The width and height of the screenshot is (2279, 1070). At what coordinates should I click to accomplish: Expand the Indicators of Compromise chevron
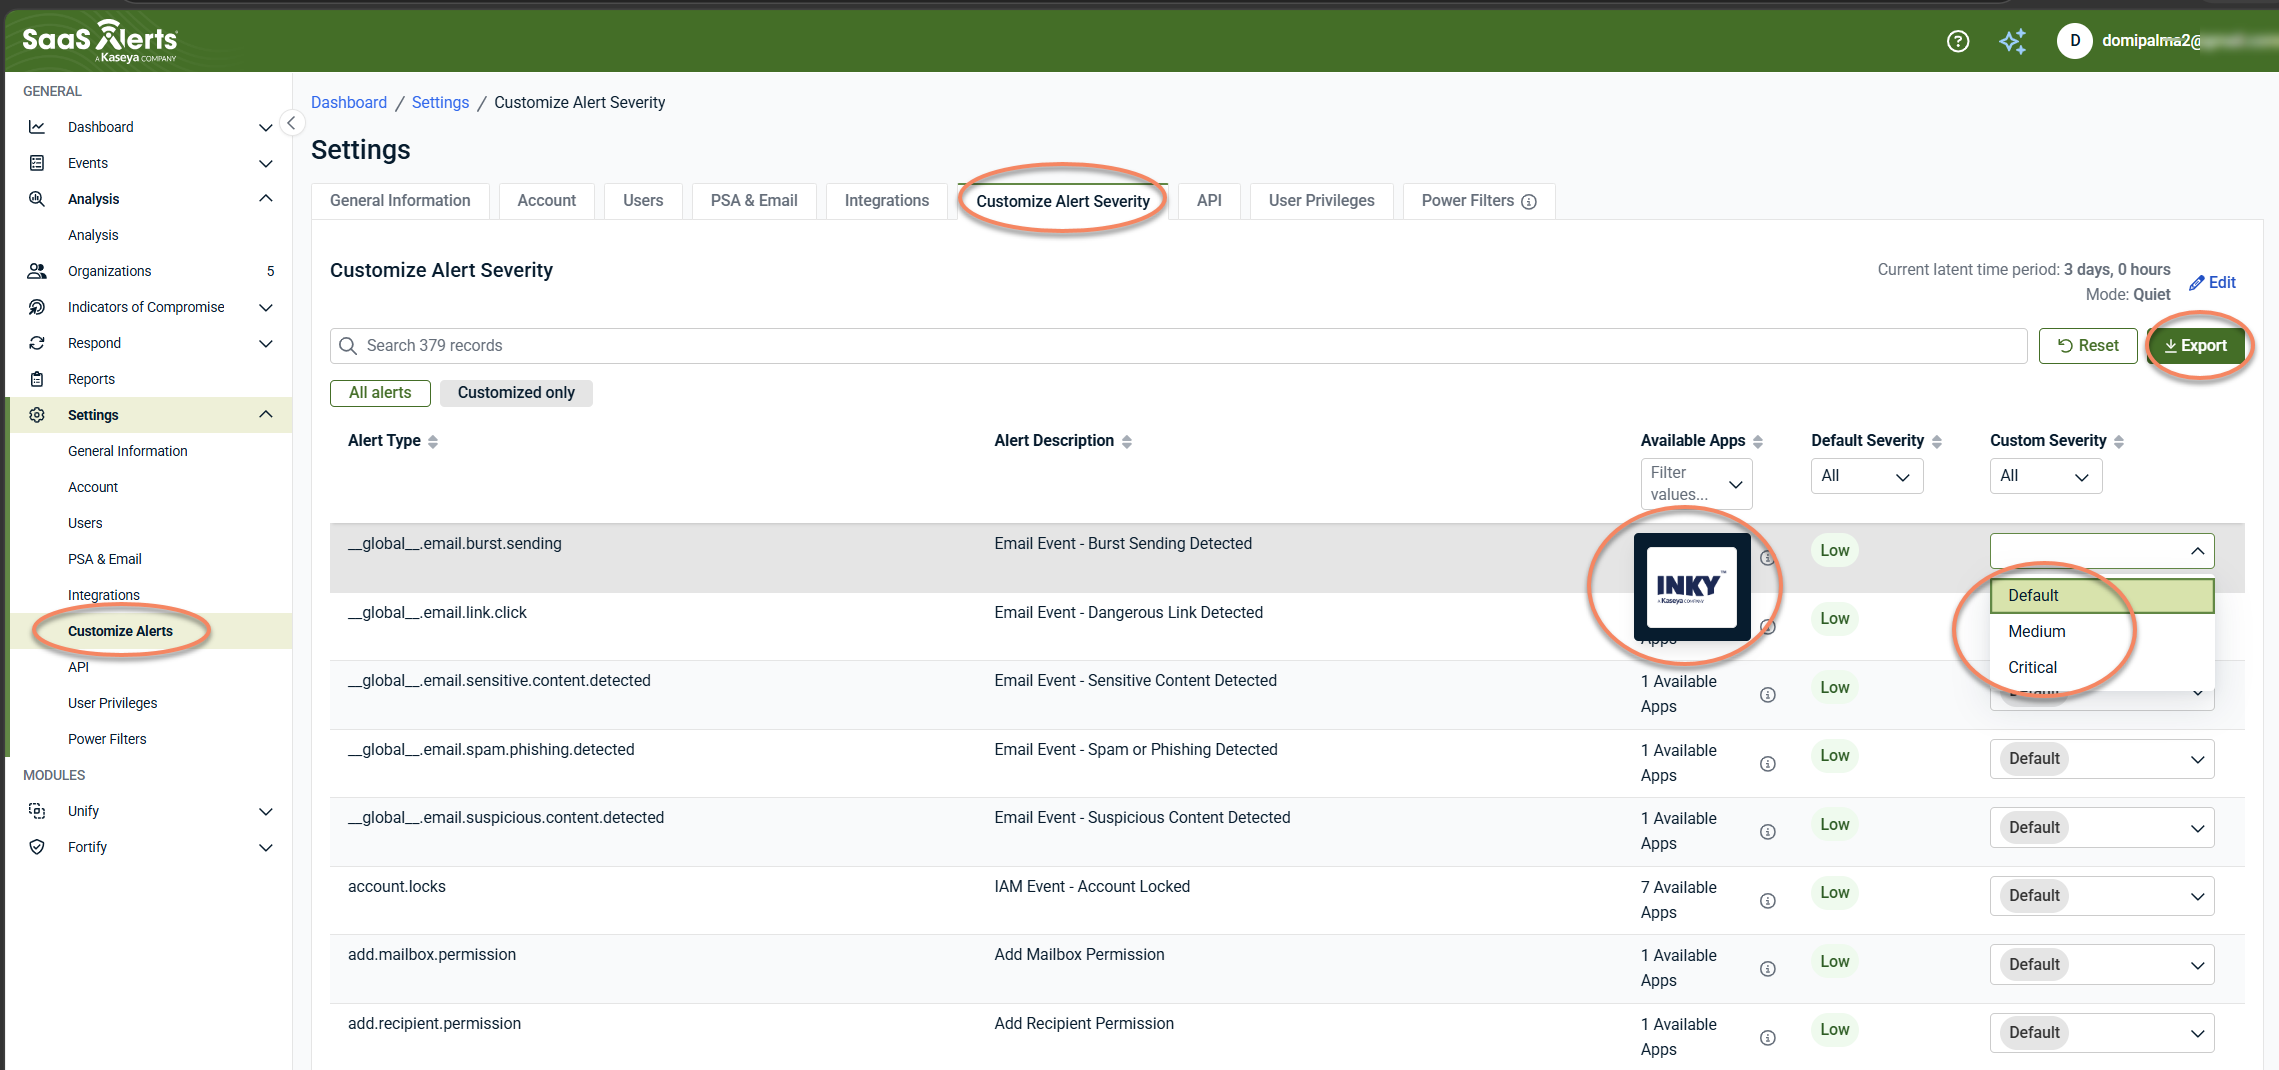266,307
